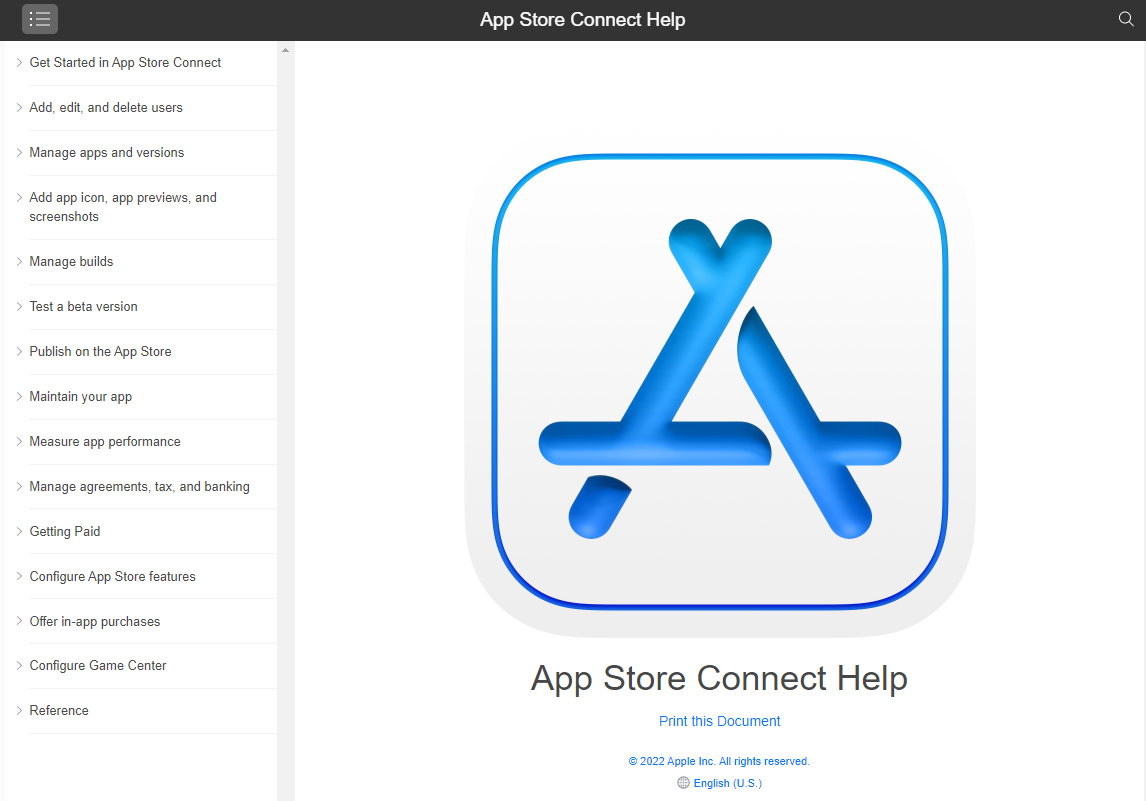Toggle the table of contents sidebar button
This screenshot has width=1146, height=801.
pos(40,19)
